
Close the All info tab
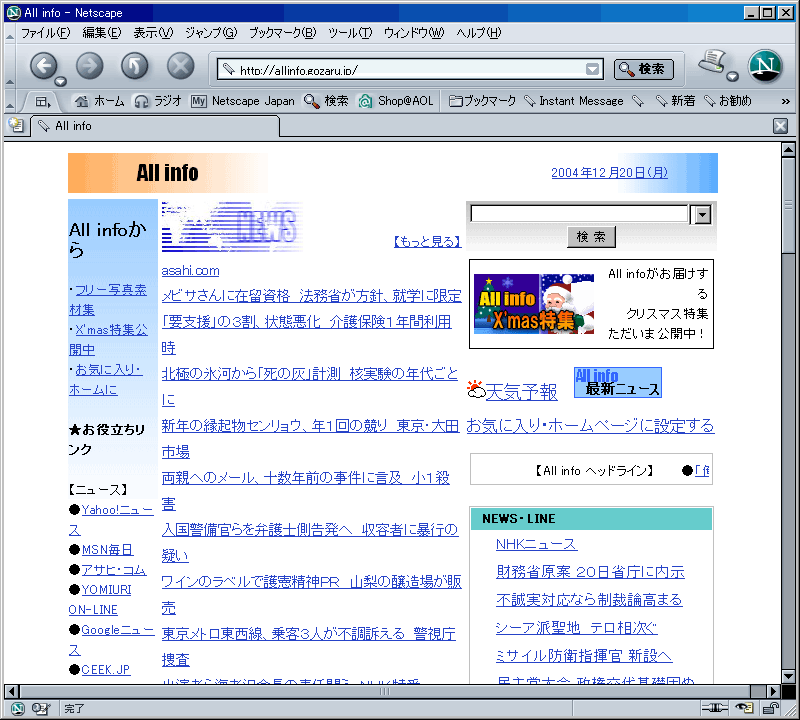(x=780, y=126)
